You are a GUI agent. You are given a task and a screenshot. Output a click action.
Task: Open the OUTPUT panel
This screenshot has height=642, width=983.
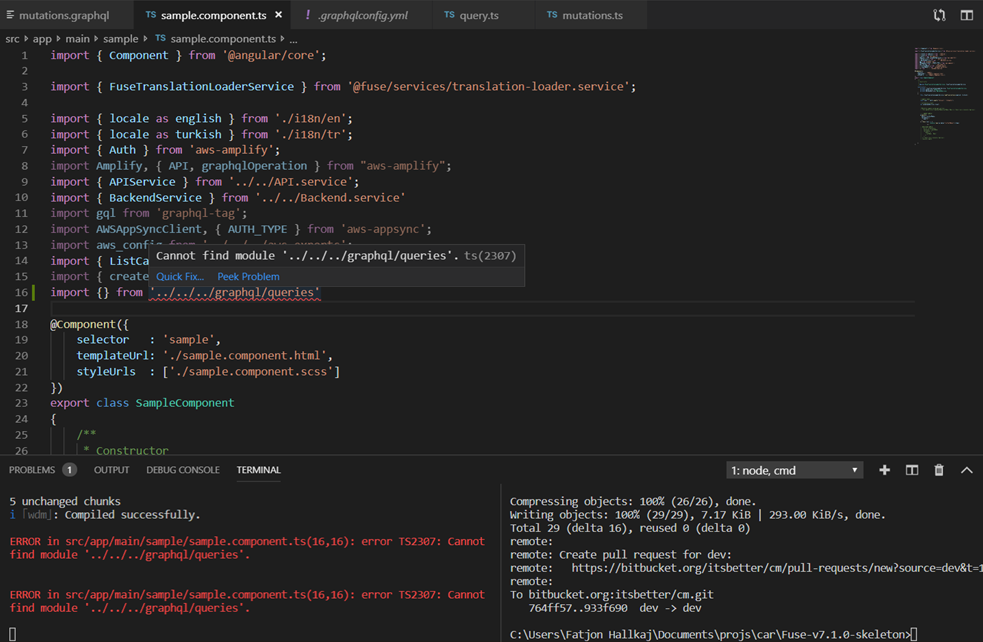tap(111, 470)
